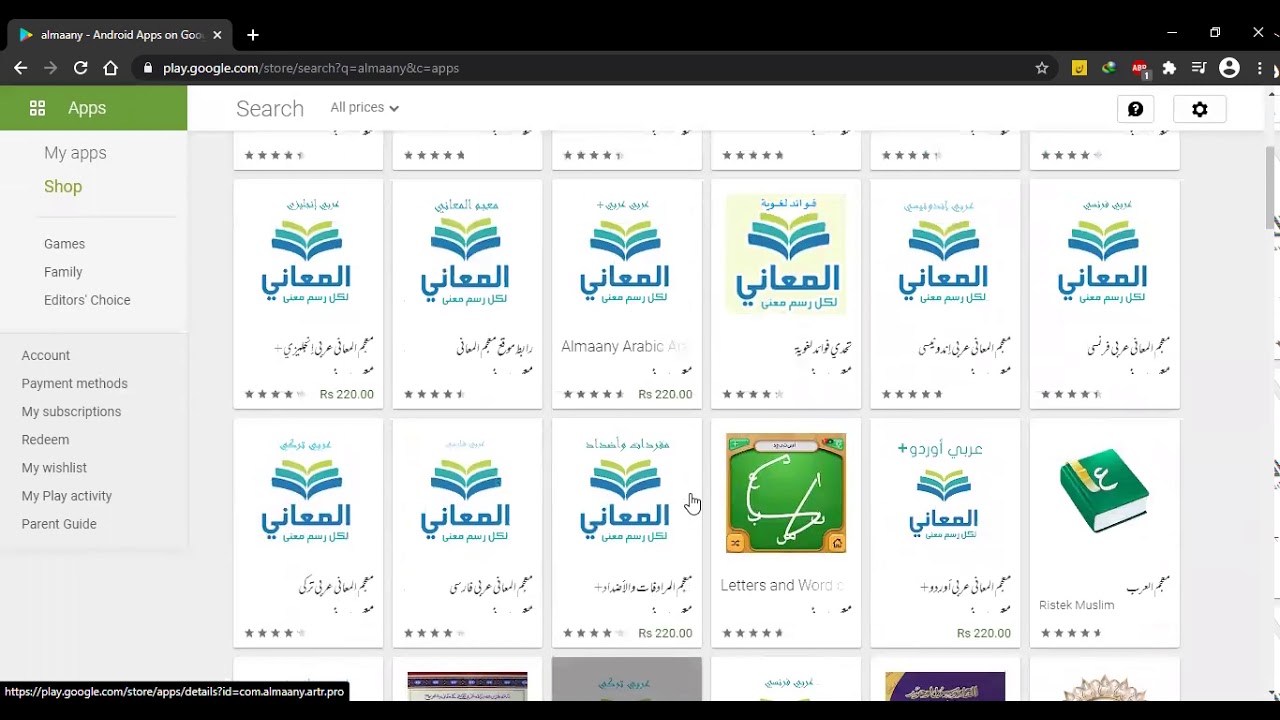The height and width of the screenshot is (720, 1280).
Task: Open the Extensions puzzle-piece menu
Action: (1169, 68)
